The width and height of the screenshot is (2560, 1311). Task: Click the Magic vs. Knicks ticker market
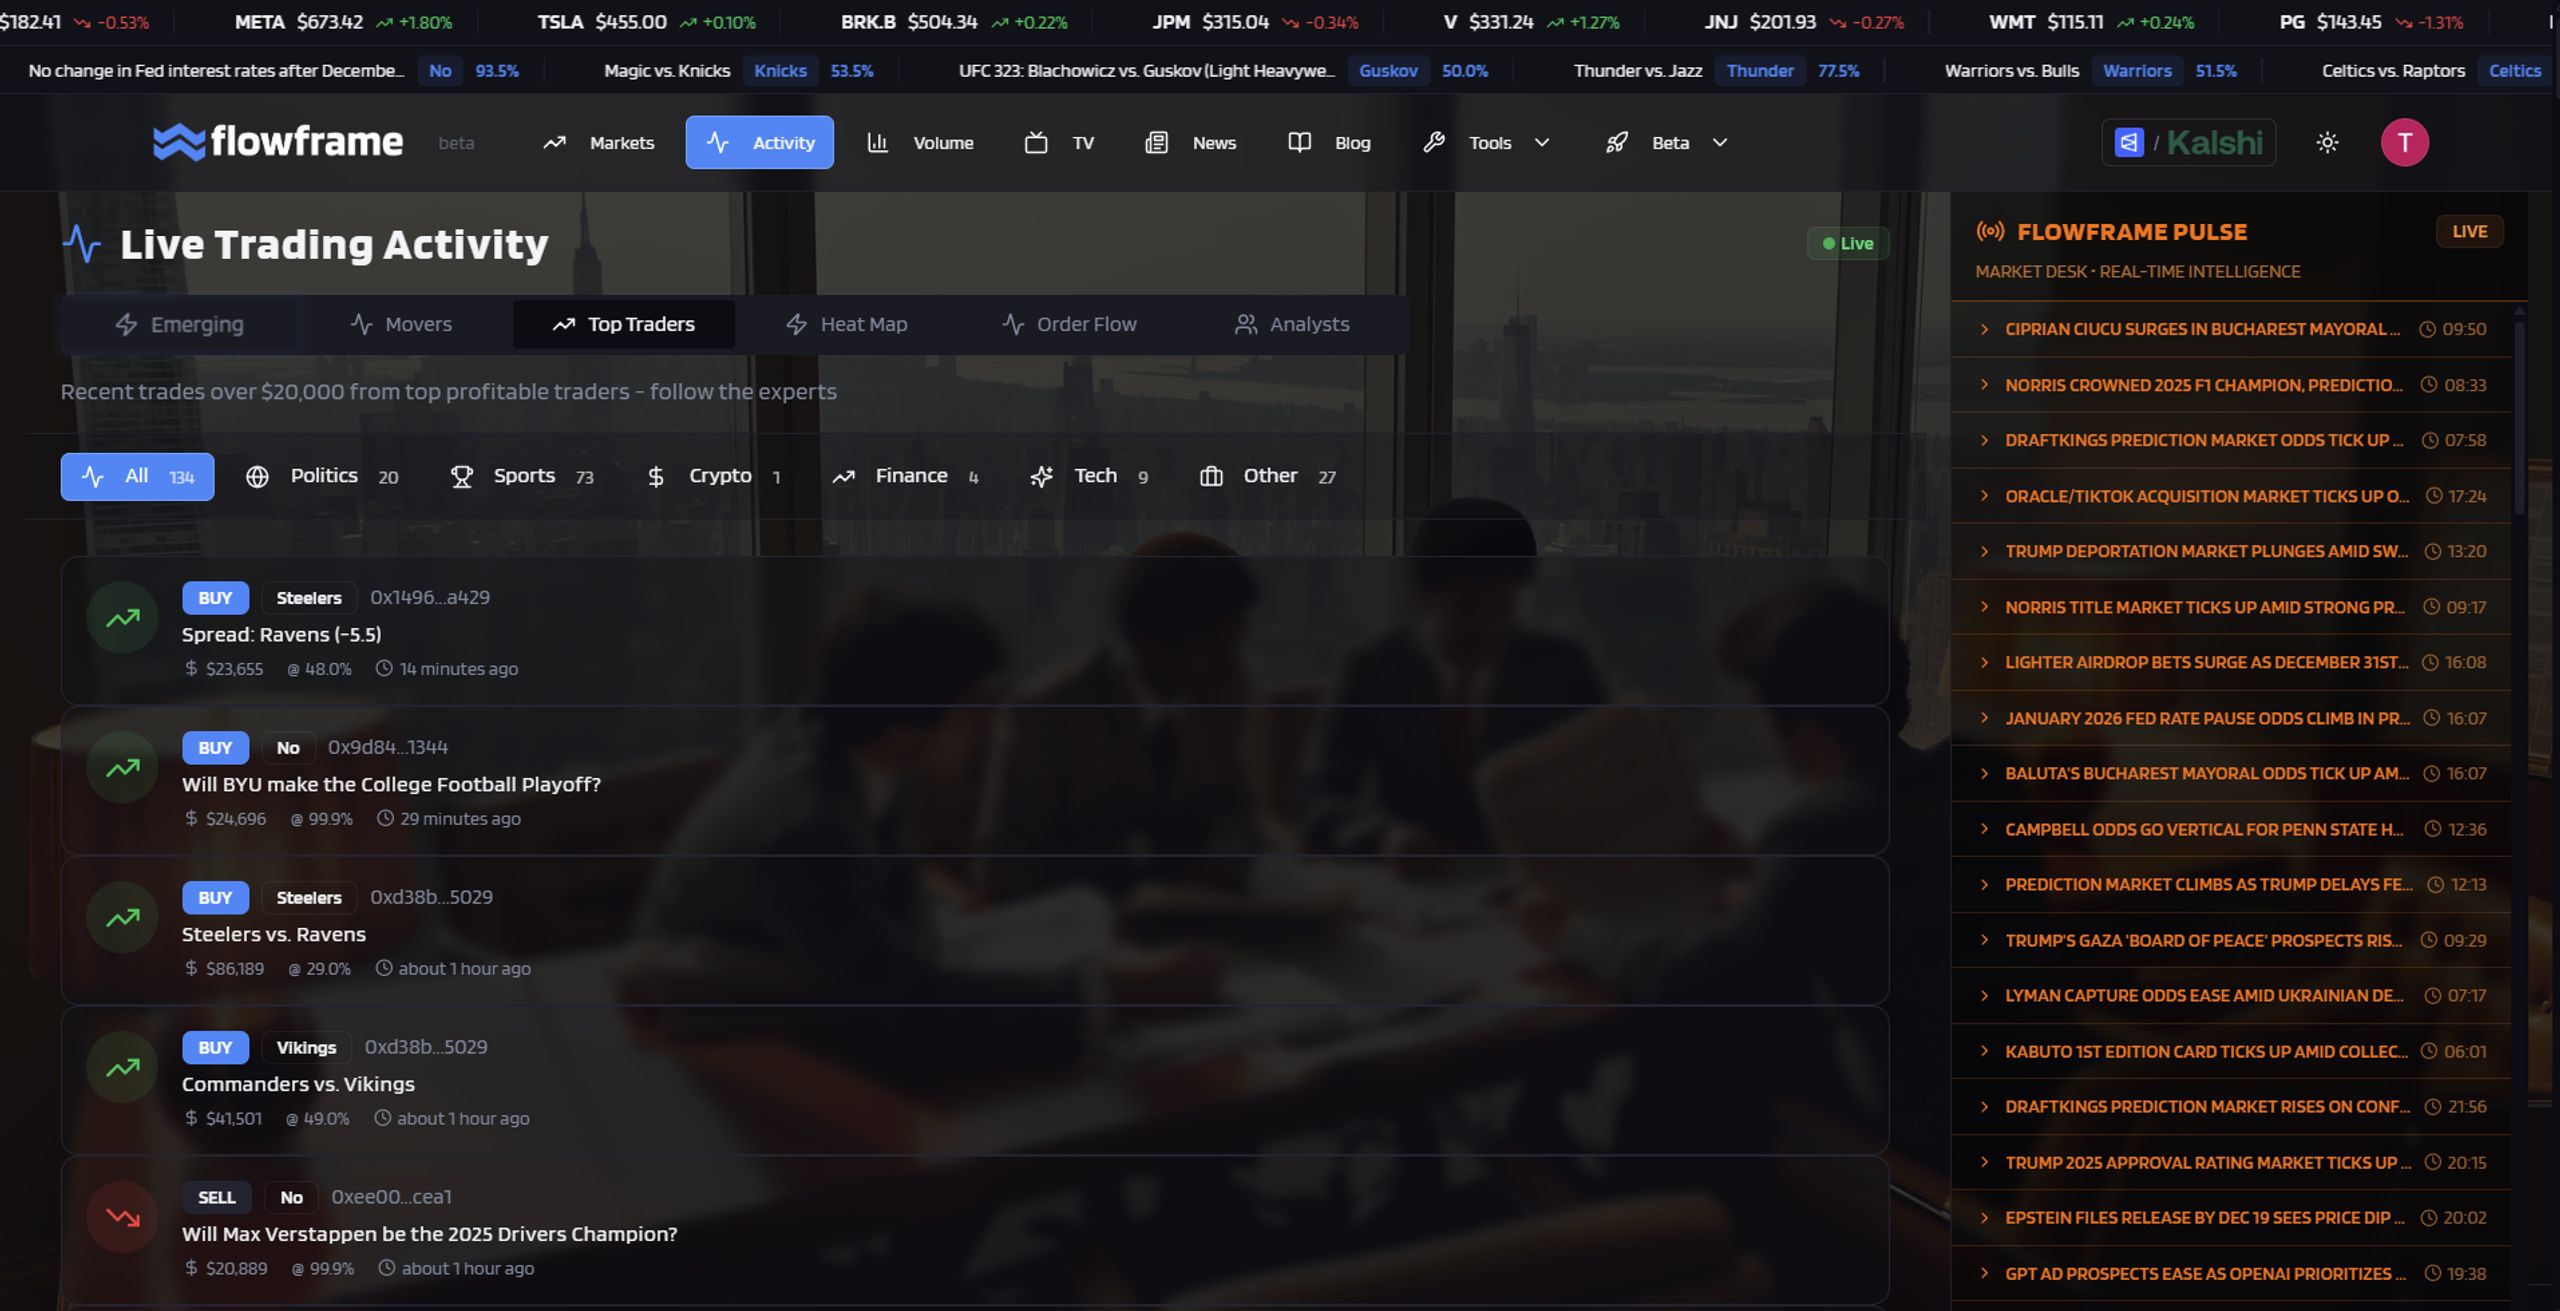pos(738,71)
